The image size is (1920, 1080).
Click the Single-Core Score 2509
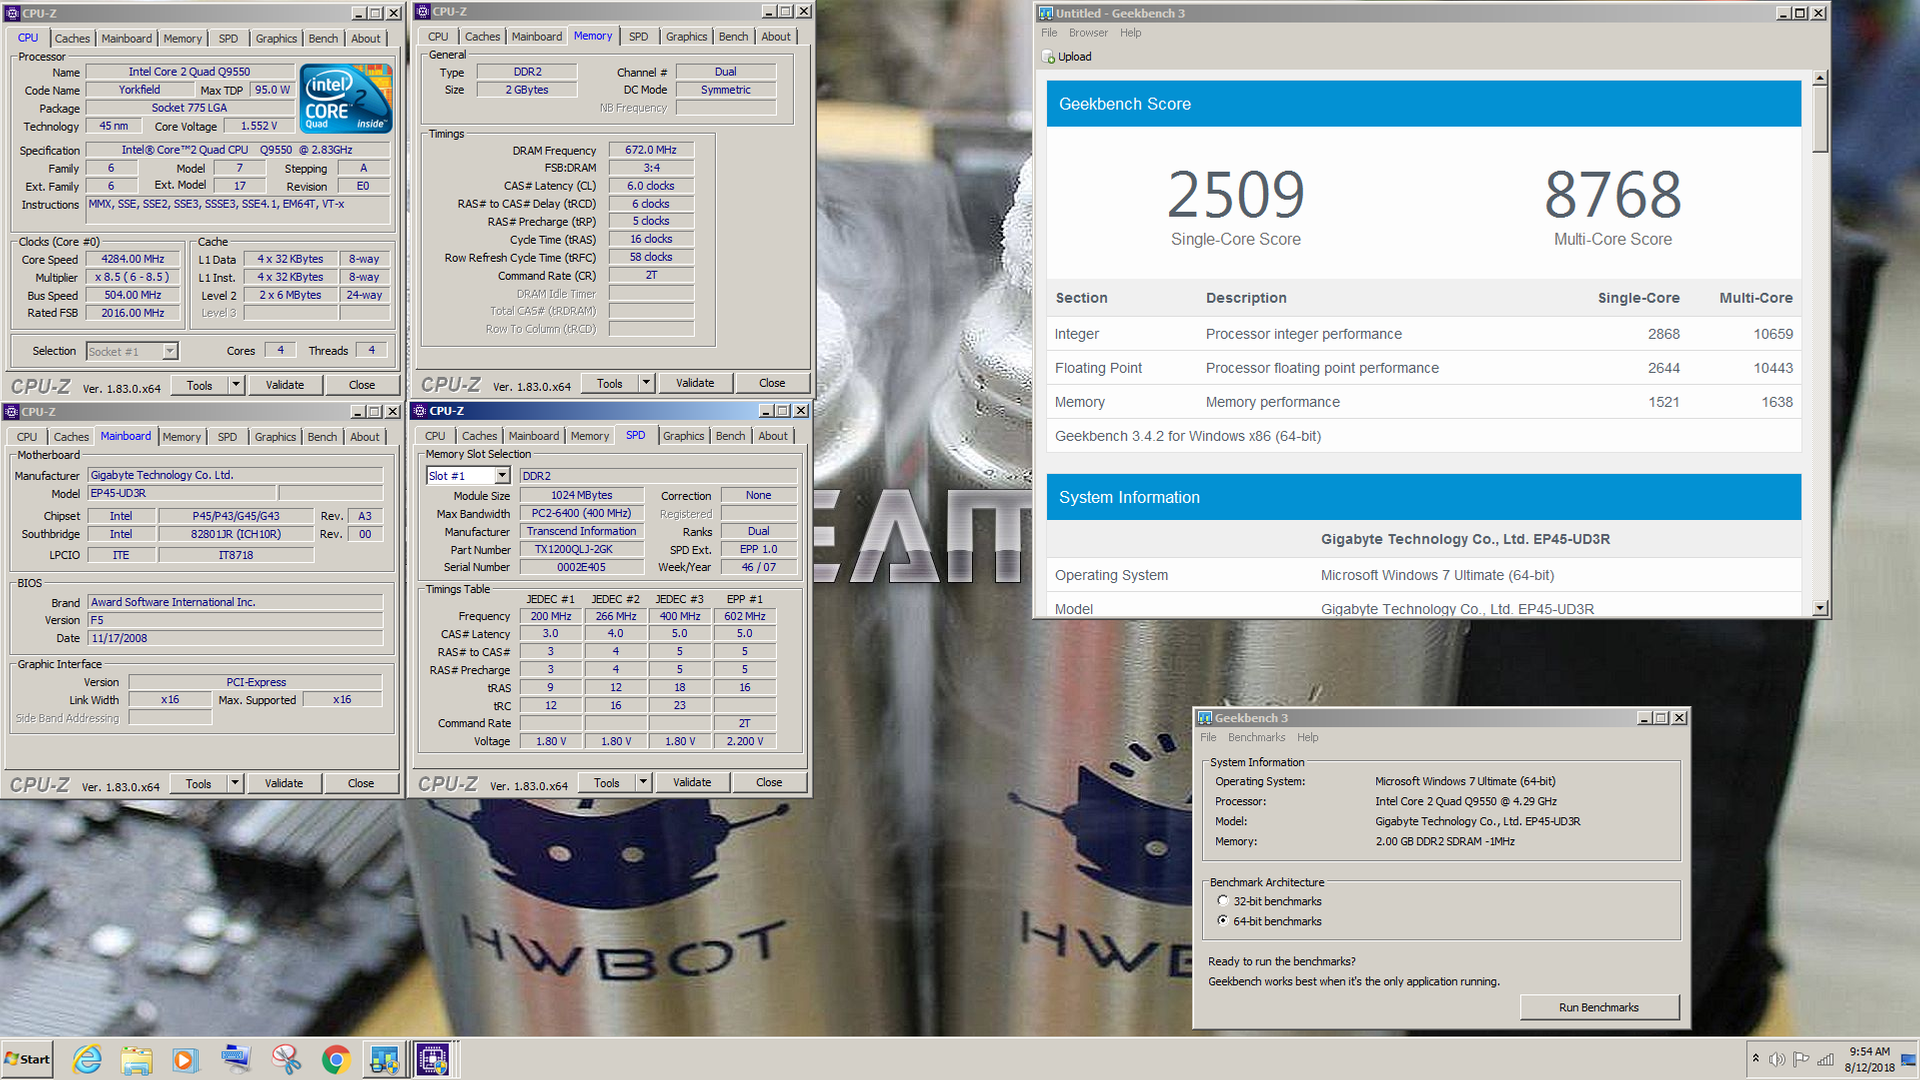tap(1236, 194)
